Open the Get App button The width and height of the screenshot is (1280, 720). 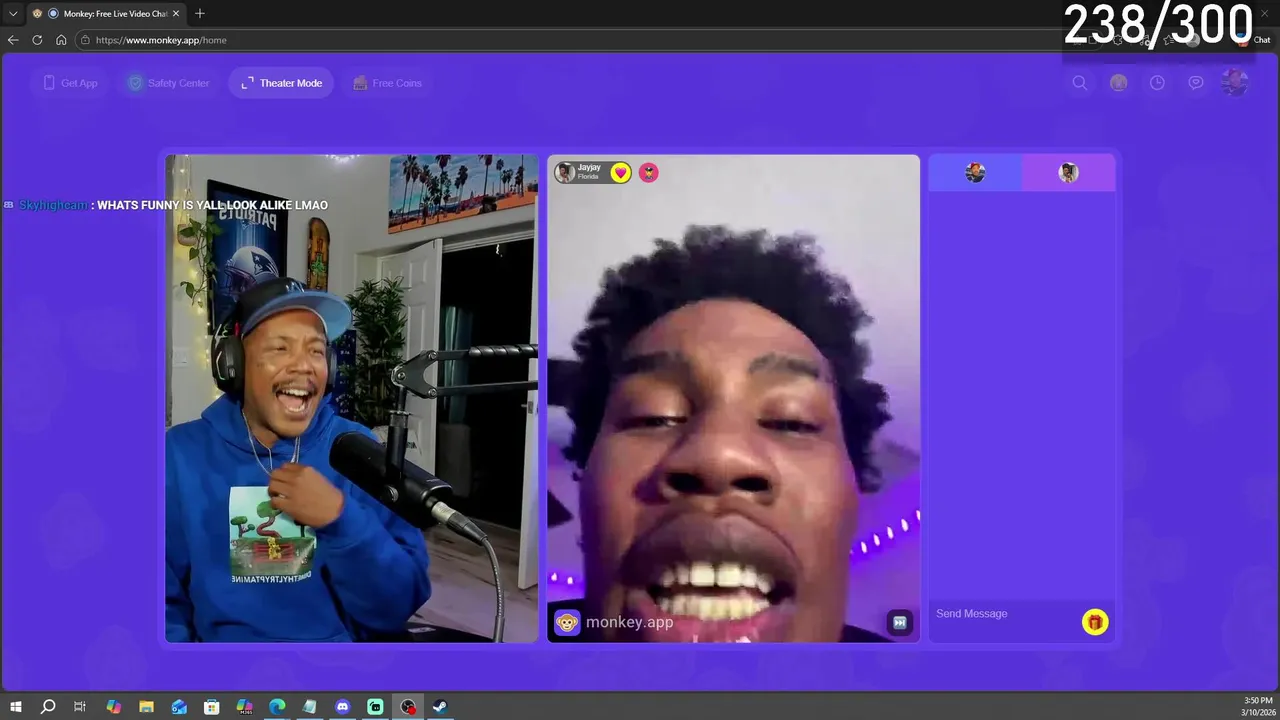pos(70,83)
